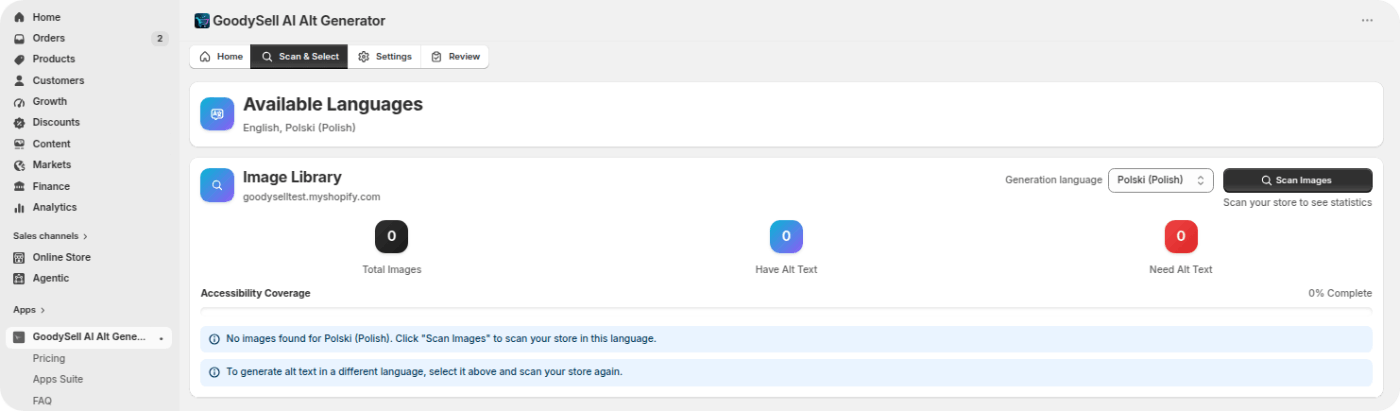Click the blue Have Alt Text counter tile

click(786, 236)
